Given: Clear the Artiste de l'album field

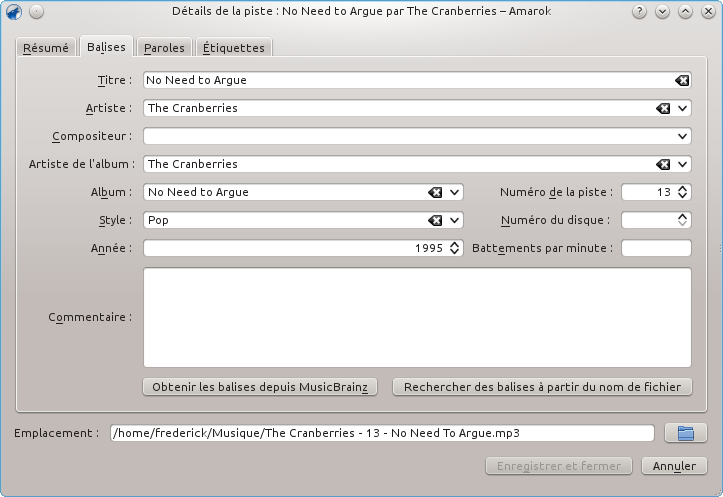Looking at the screenshot, I should 663,164.
